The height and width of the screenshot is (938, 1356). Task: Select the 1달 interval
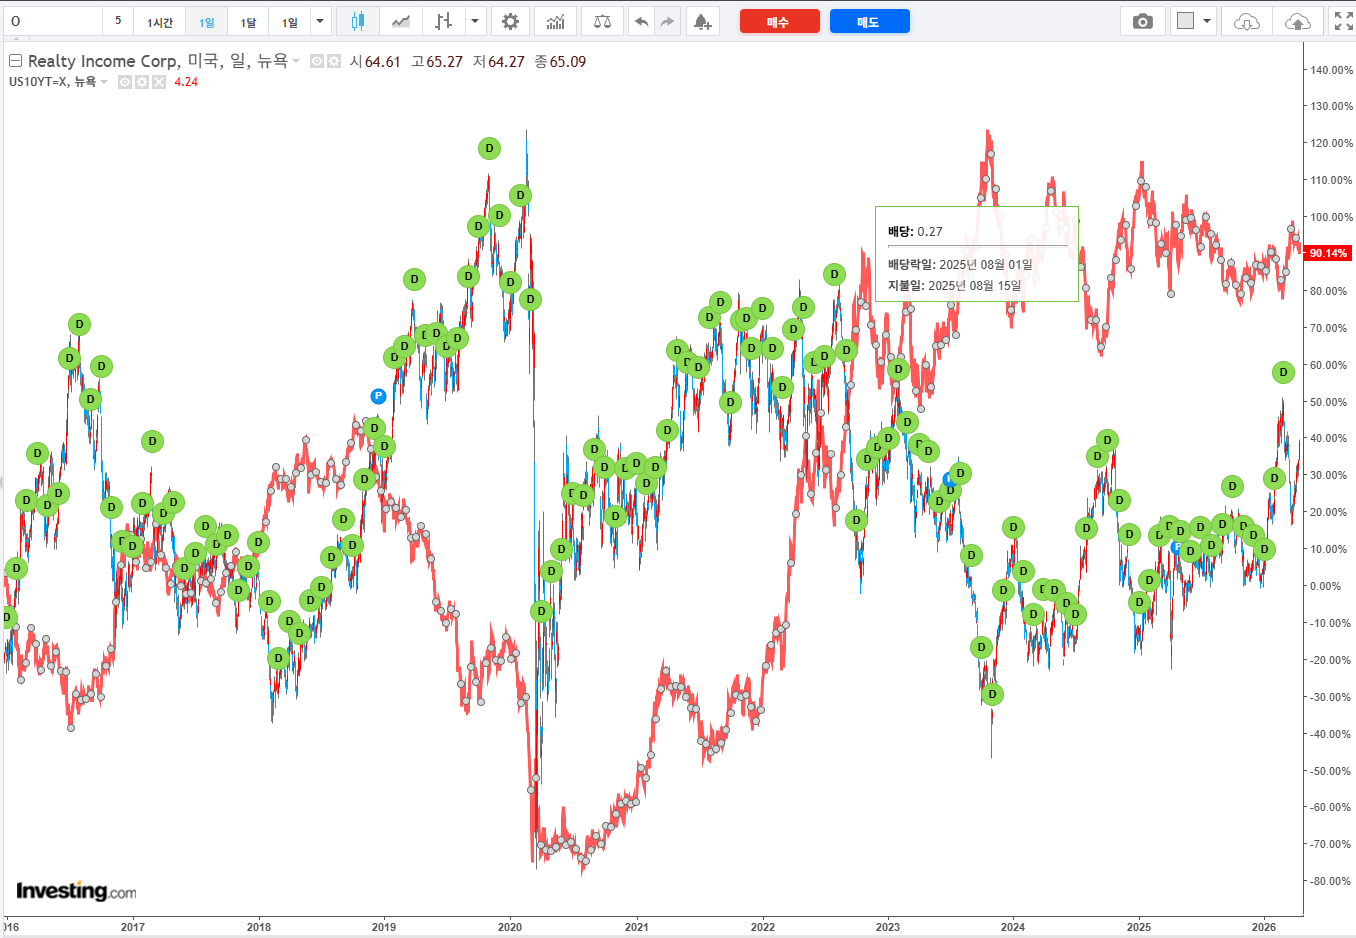click(248, 21)
